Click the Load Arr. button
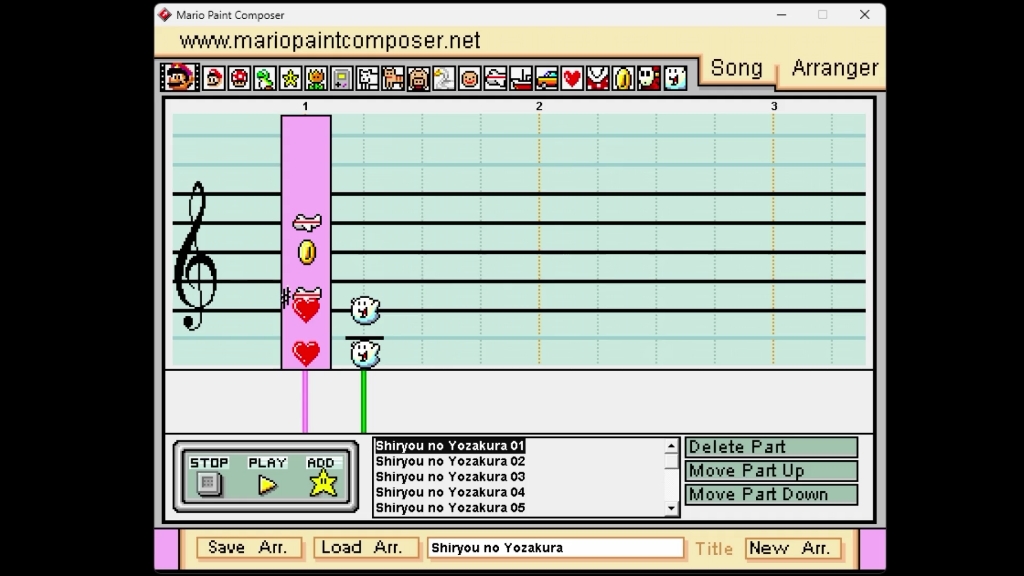1024x576 pixels. pyautogui.click(x=364, y=547)
